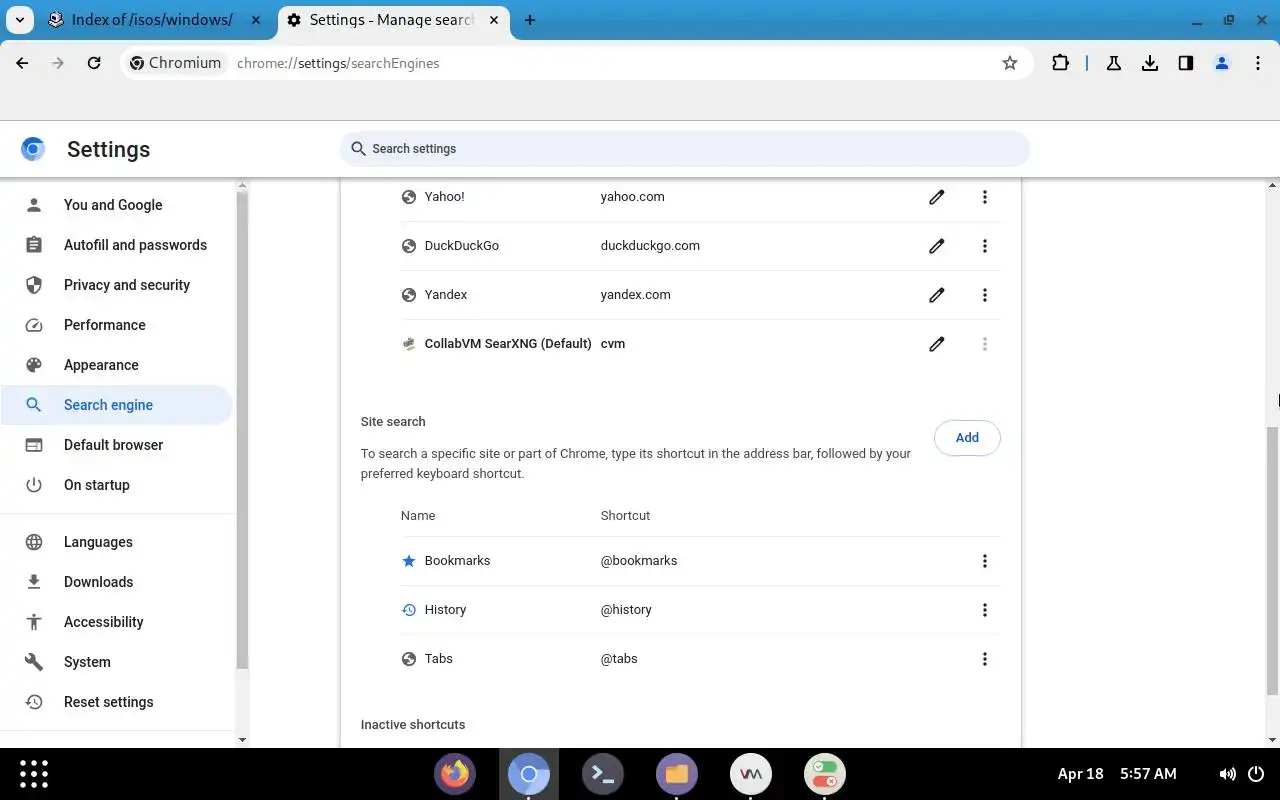Screen dimensions: 1280x800
Task: Click the Add site search button
Action: [967, 437]
